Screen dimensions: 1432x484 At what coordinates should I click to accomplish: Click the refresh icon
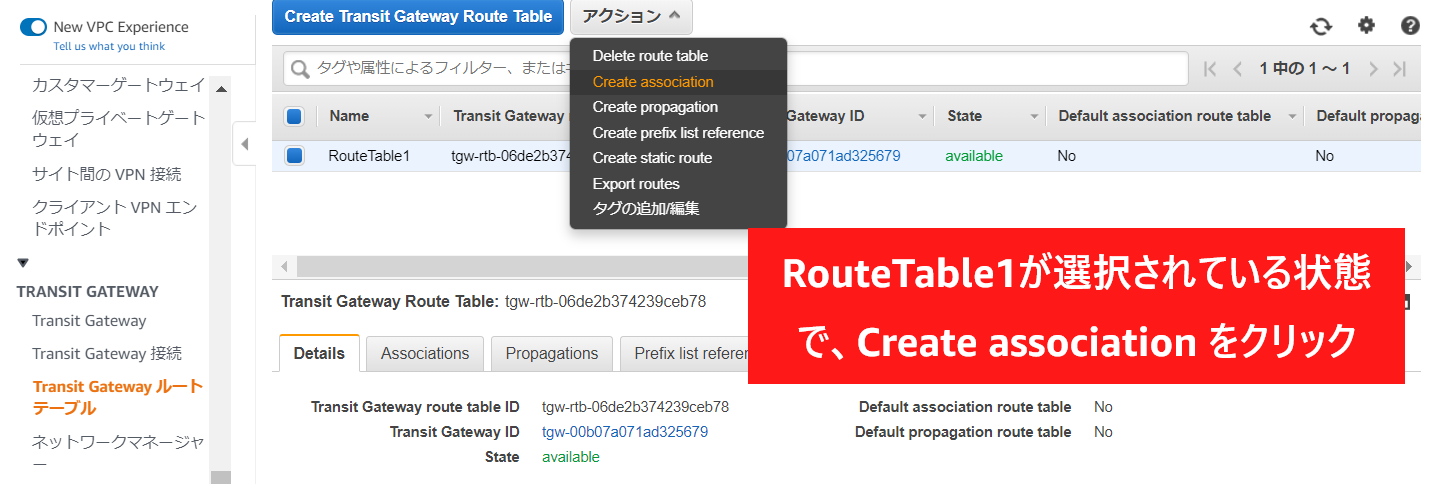pyautogui.click(x=1321, y=27)
